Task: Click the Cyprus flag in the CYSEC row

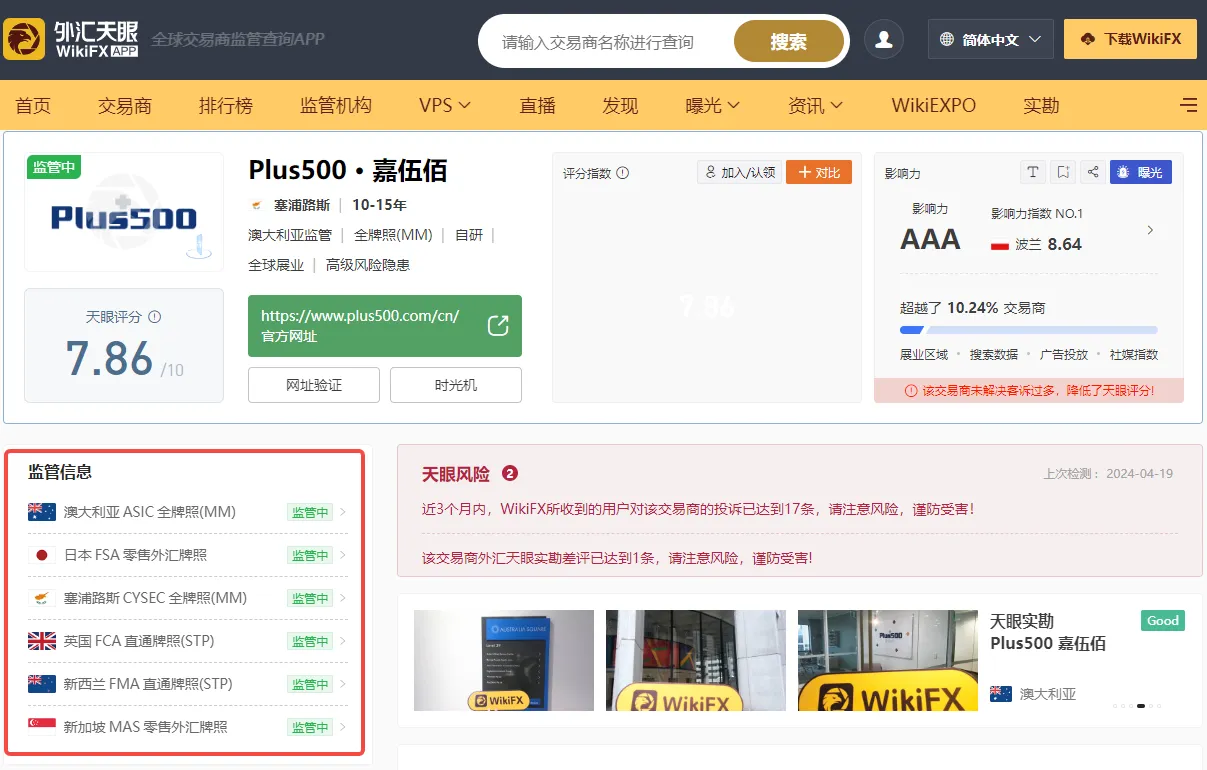Action: 42,598
